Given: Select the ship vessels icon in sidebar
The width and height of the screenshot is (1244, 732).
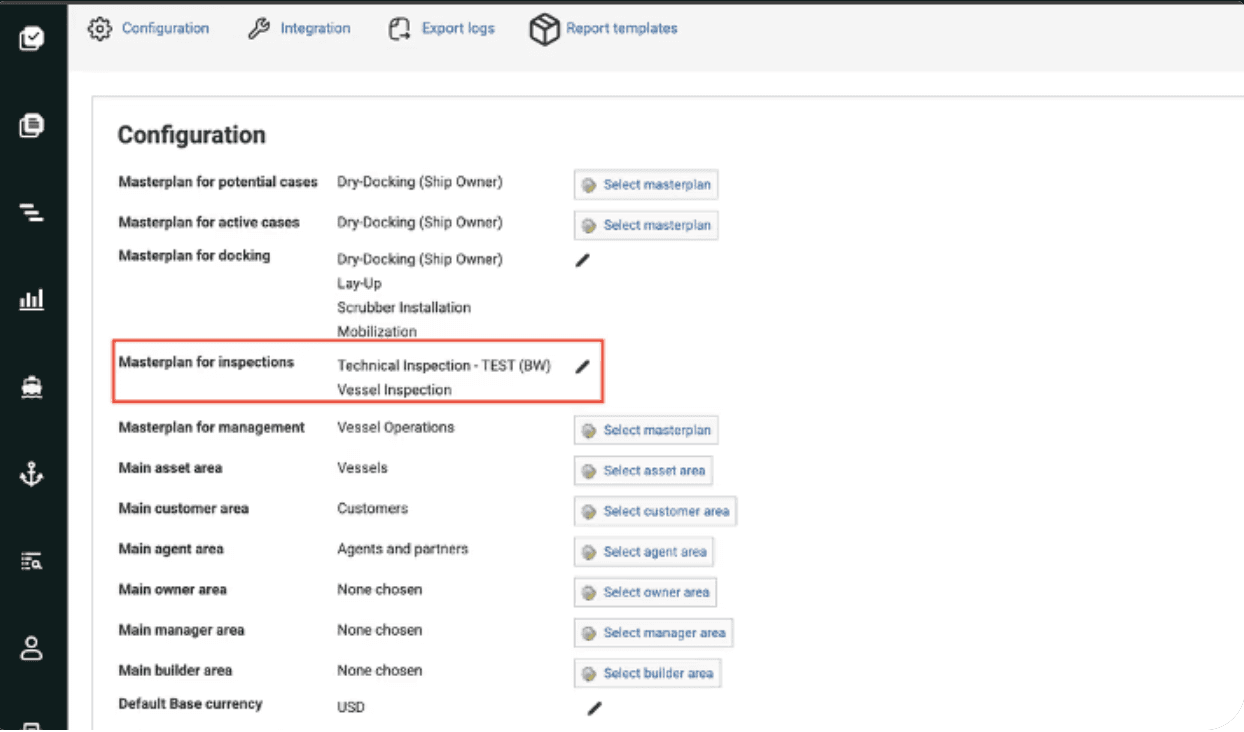Looking at the screenshot, I should coord(31,387).
